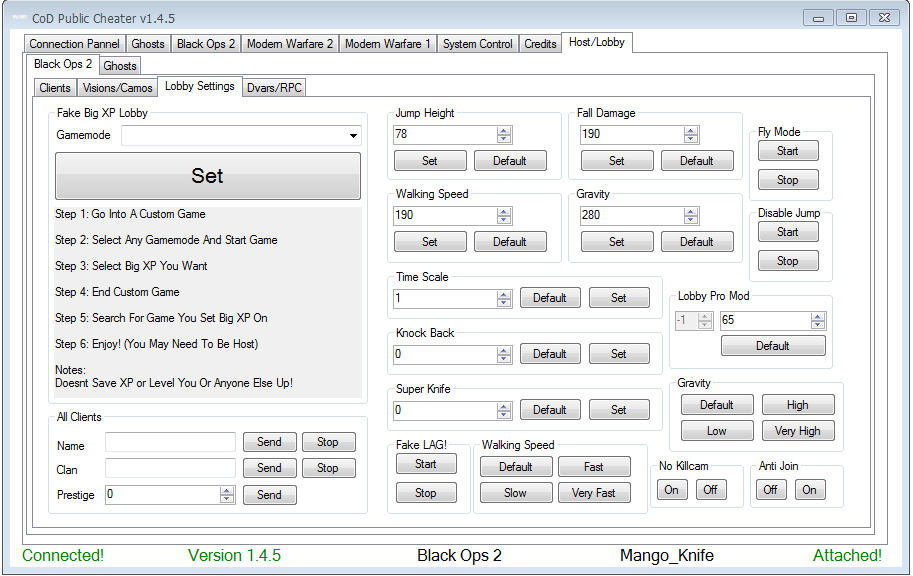This screenshot has width=913, height=576.
Task: Set the numeric Walking Speed value
Action: [430, 242]
